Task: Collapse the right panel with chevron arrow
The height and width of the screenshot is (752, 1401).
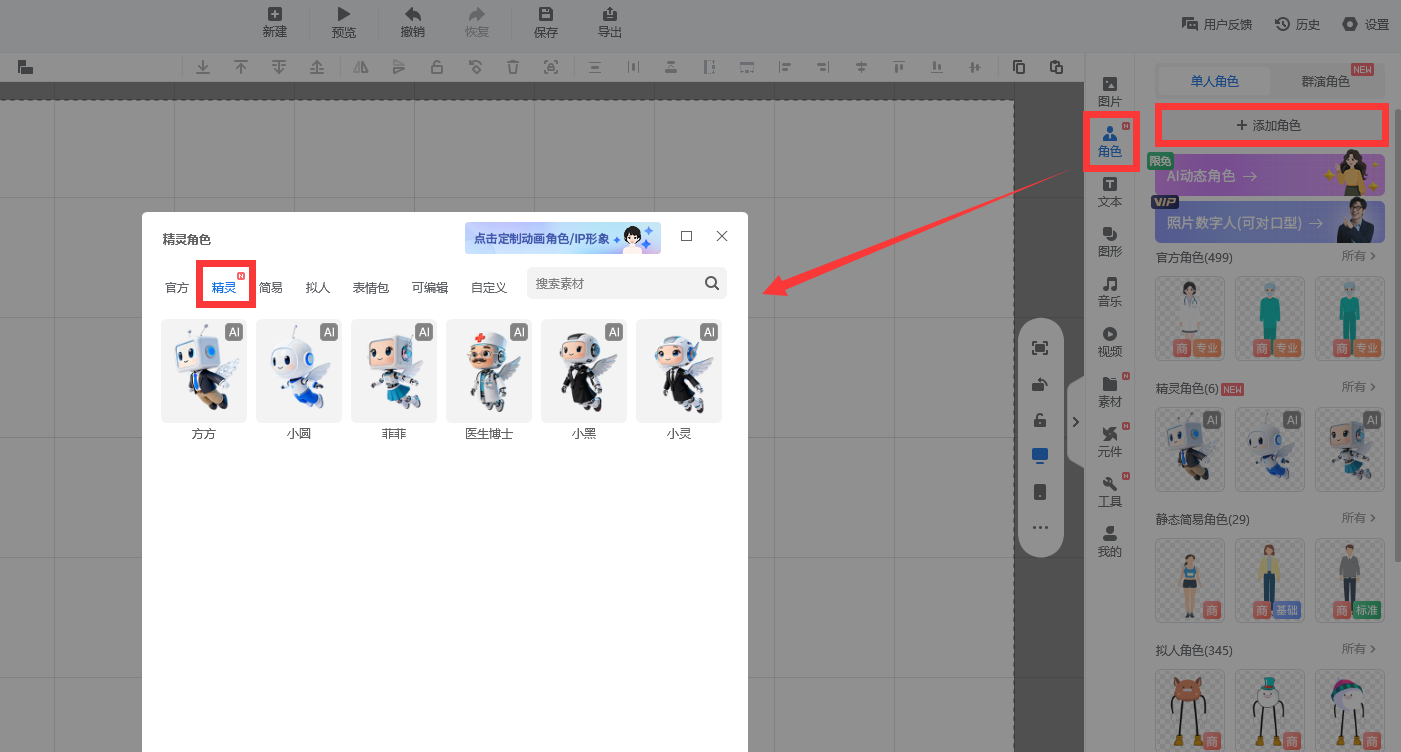Action: (x=1075, y=422)
